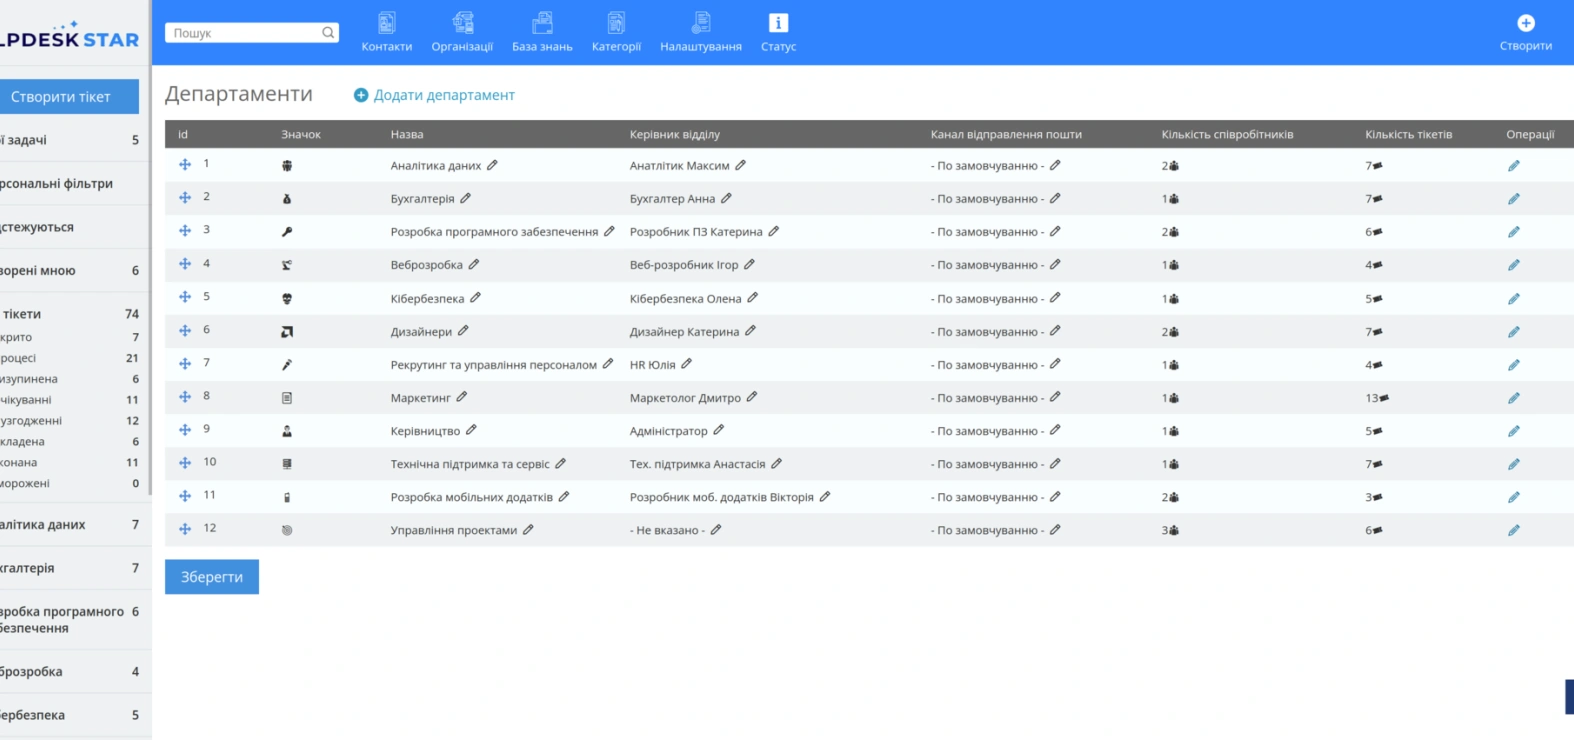
Task: Select the задачі sidebar item
Action: pos(70,140)
